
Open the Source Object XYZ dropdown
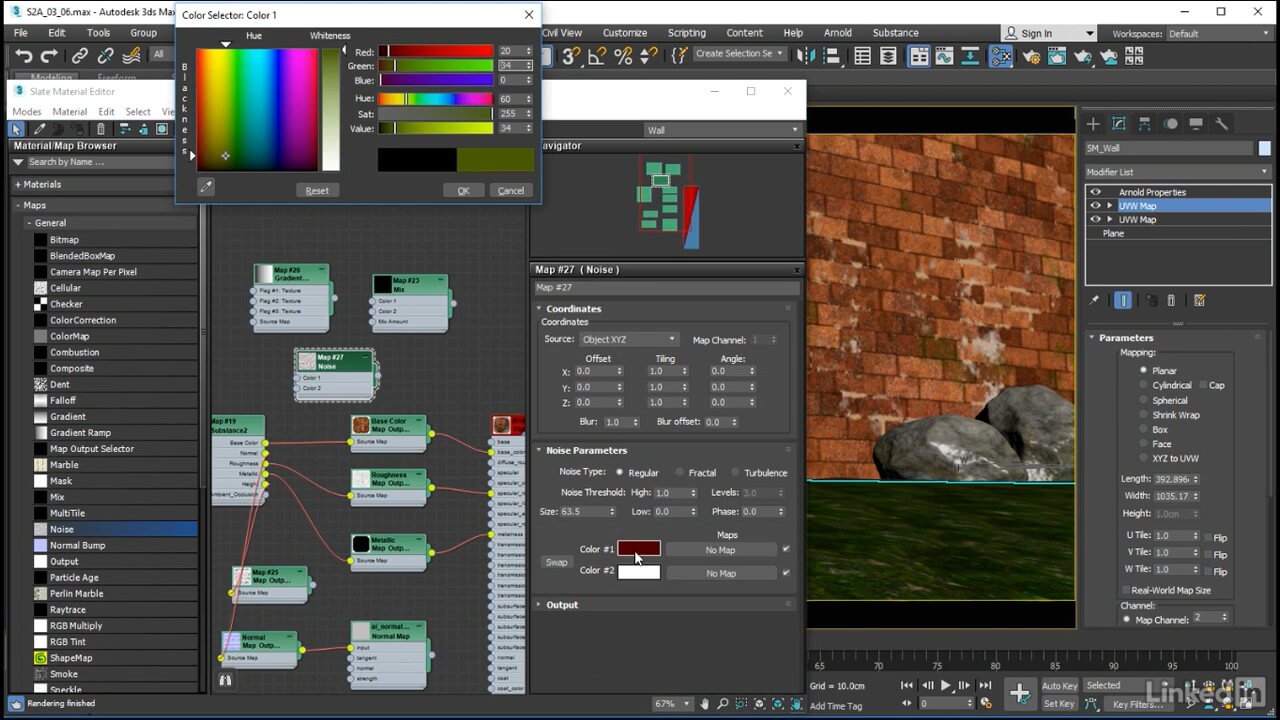(628, 340)
